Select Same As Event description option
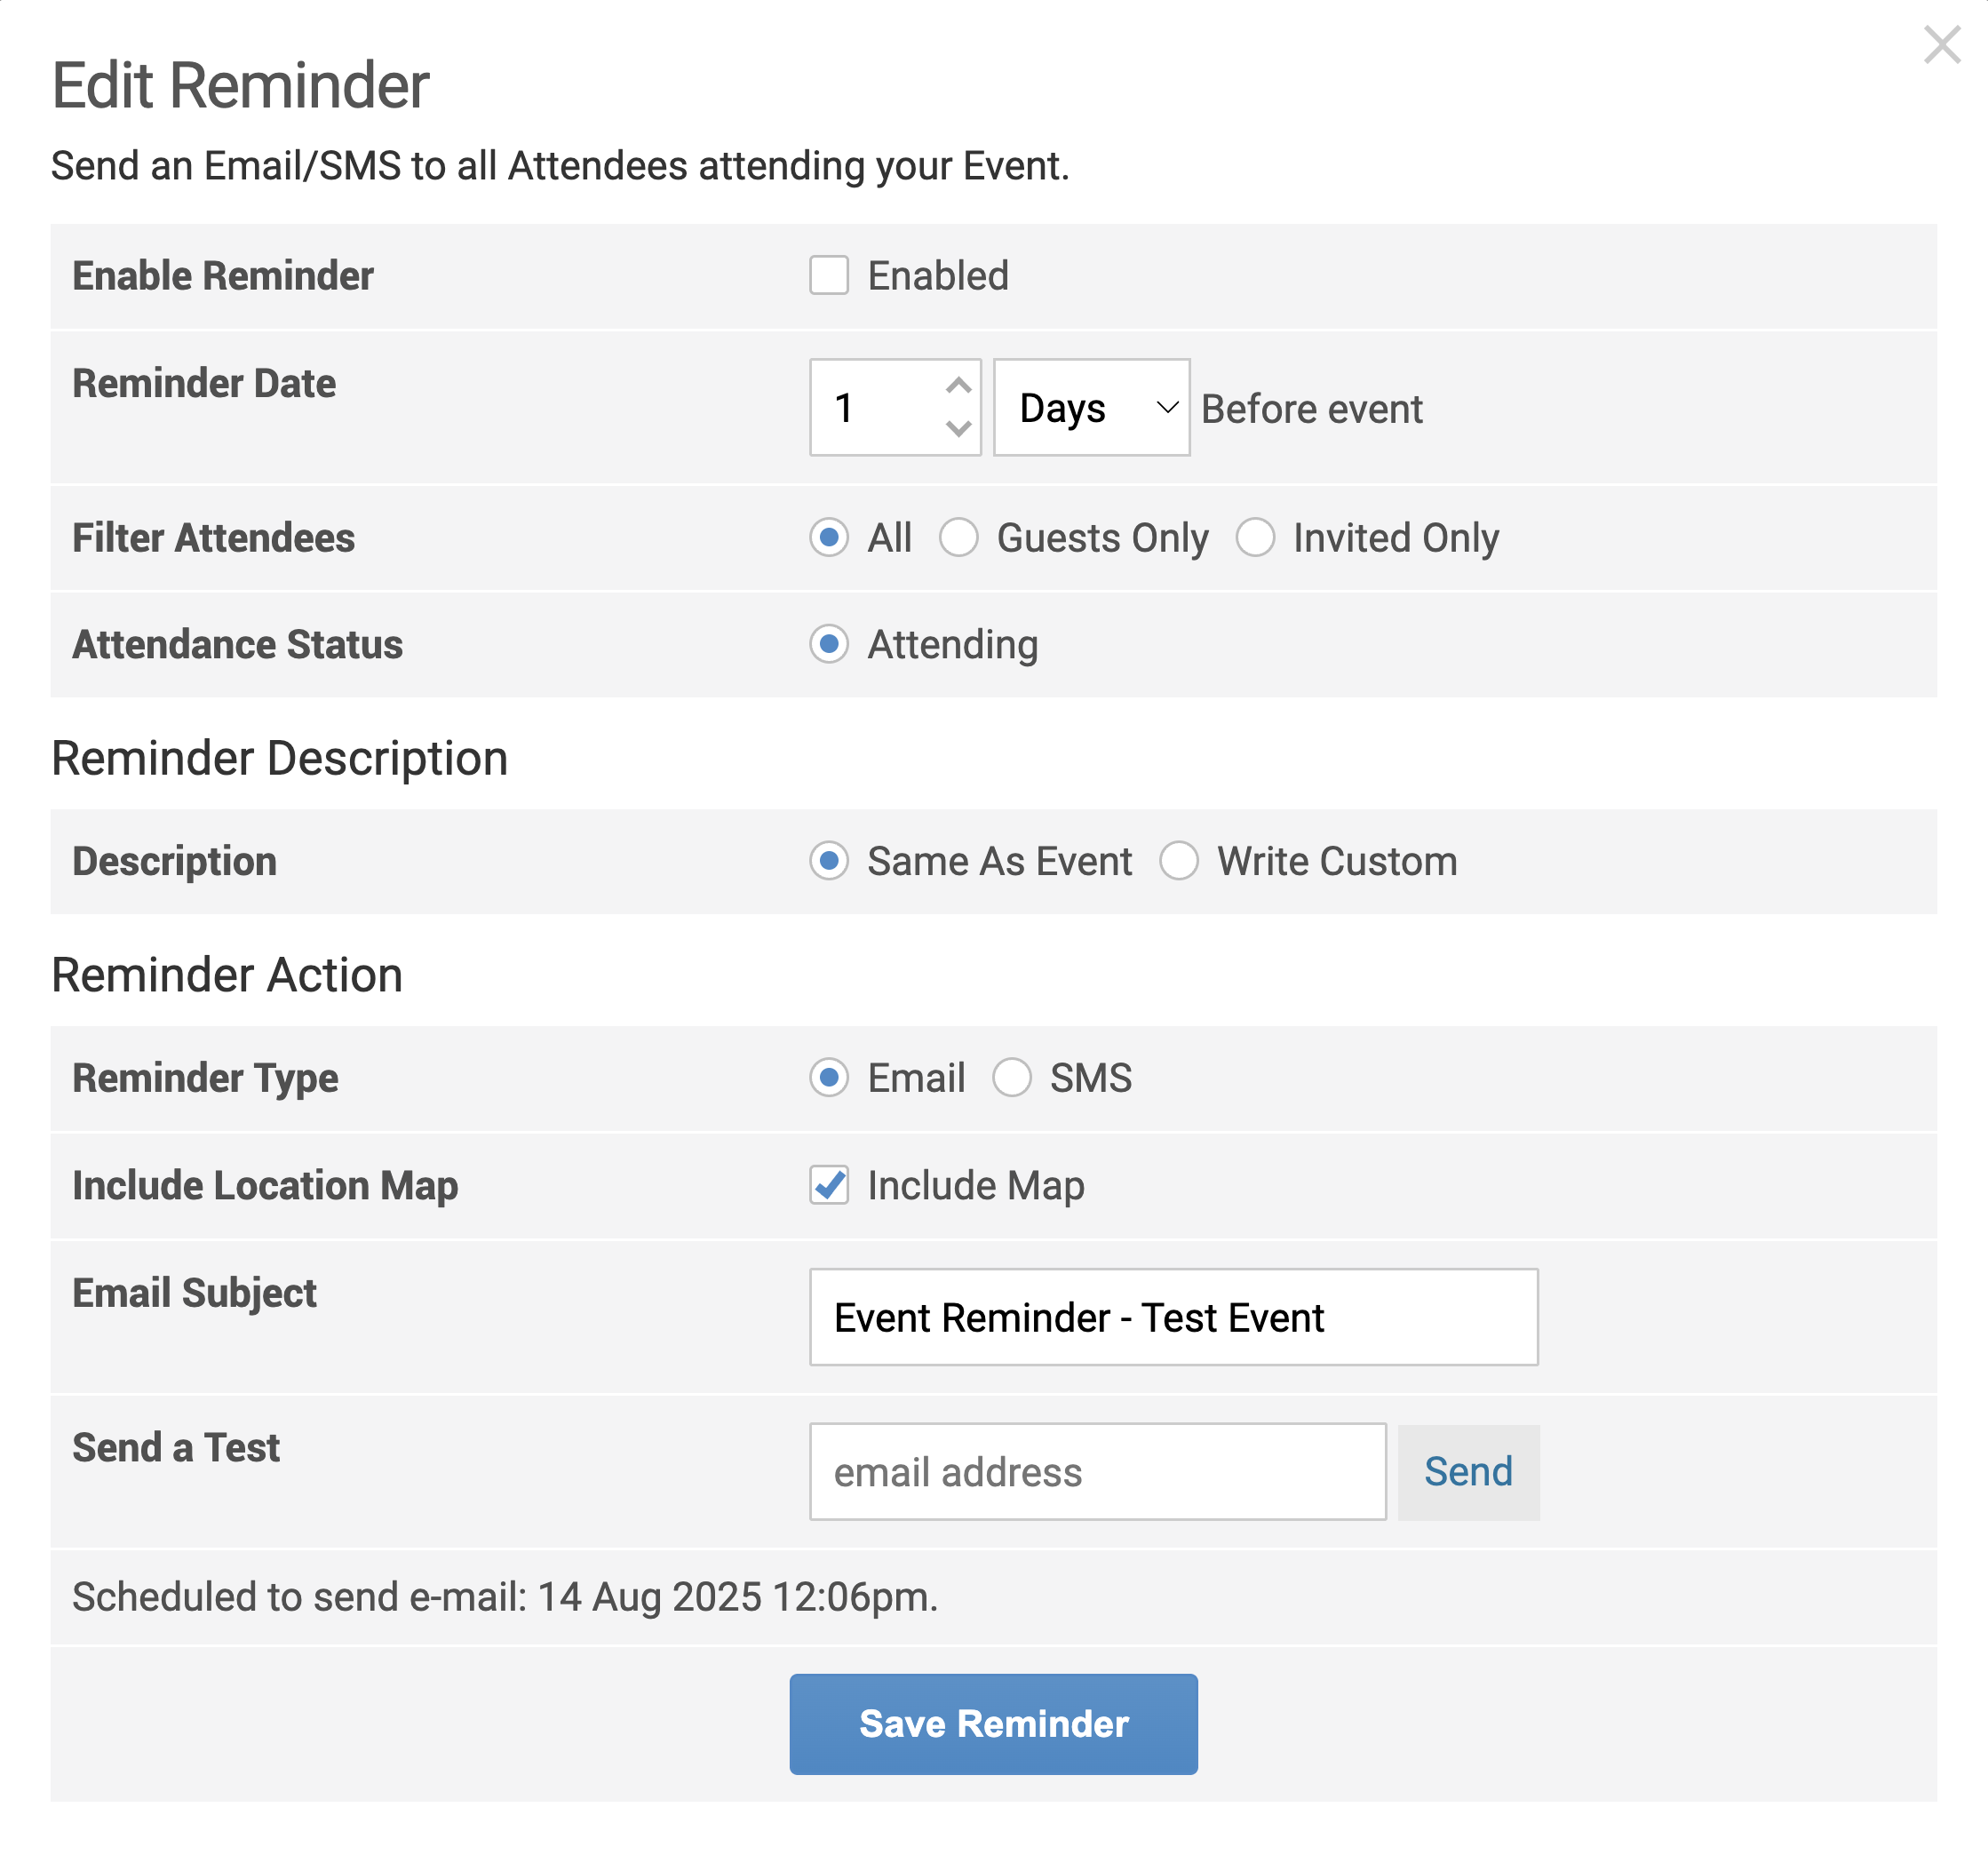The image size is (1988, 1855). [x=829, y=861]
